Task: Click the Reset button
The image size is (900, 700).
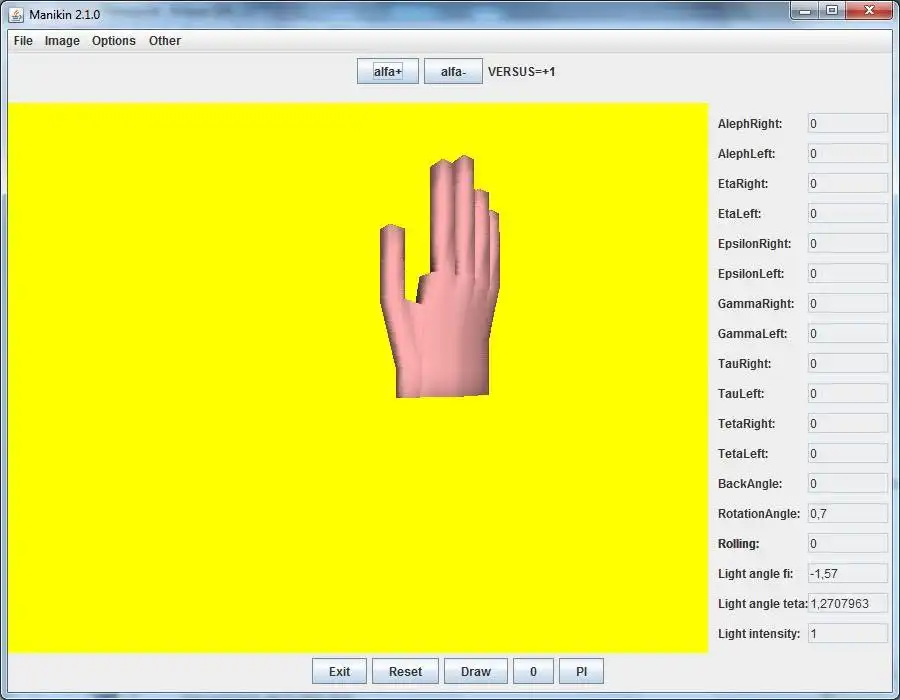Action: coord(405,671)
